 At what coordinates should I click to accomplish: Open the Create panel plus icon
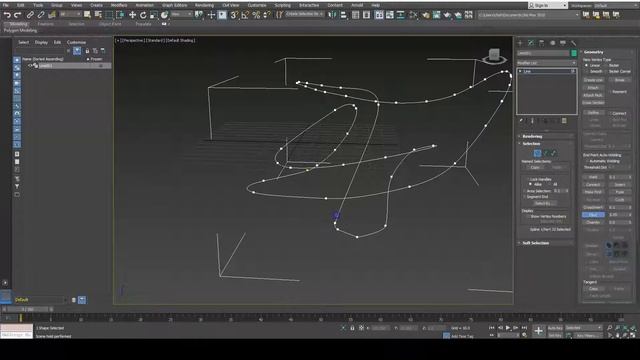[x=520, y=43]
